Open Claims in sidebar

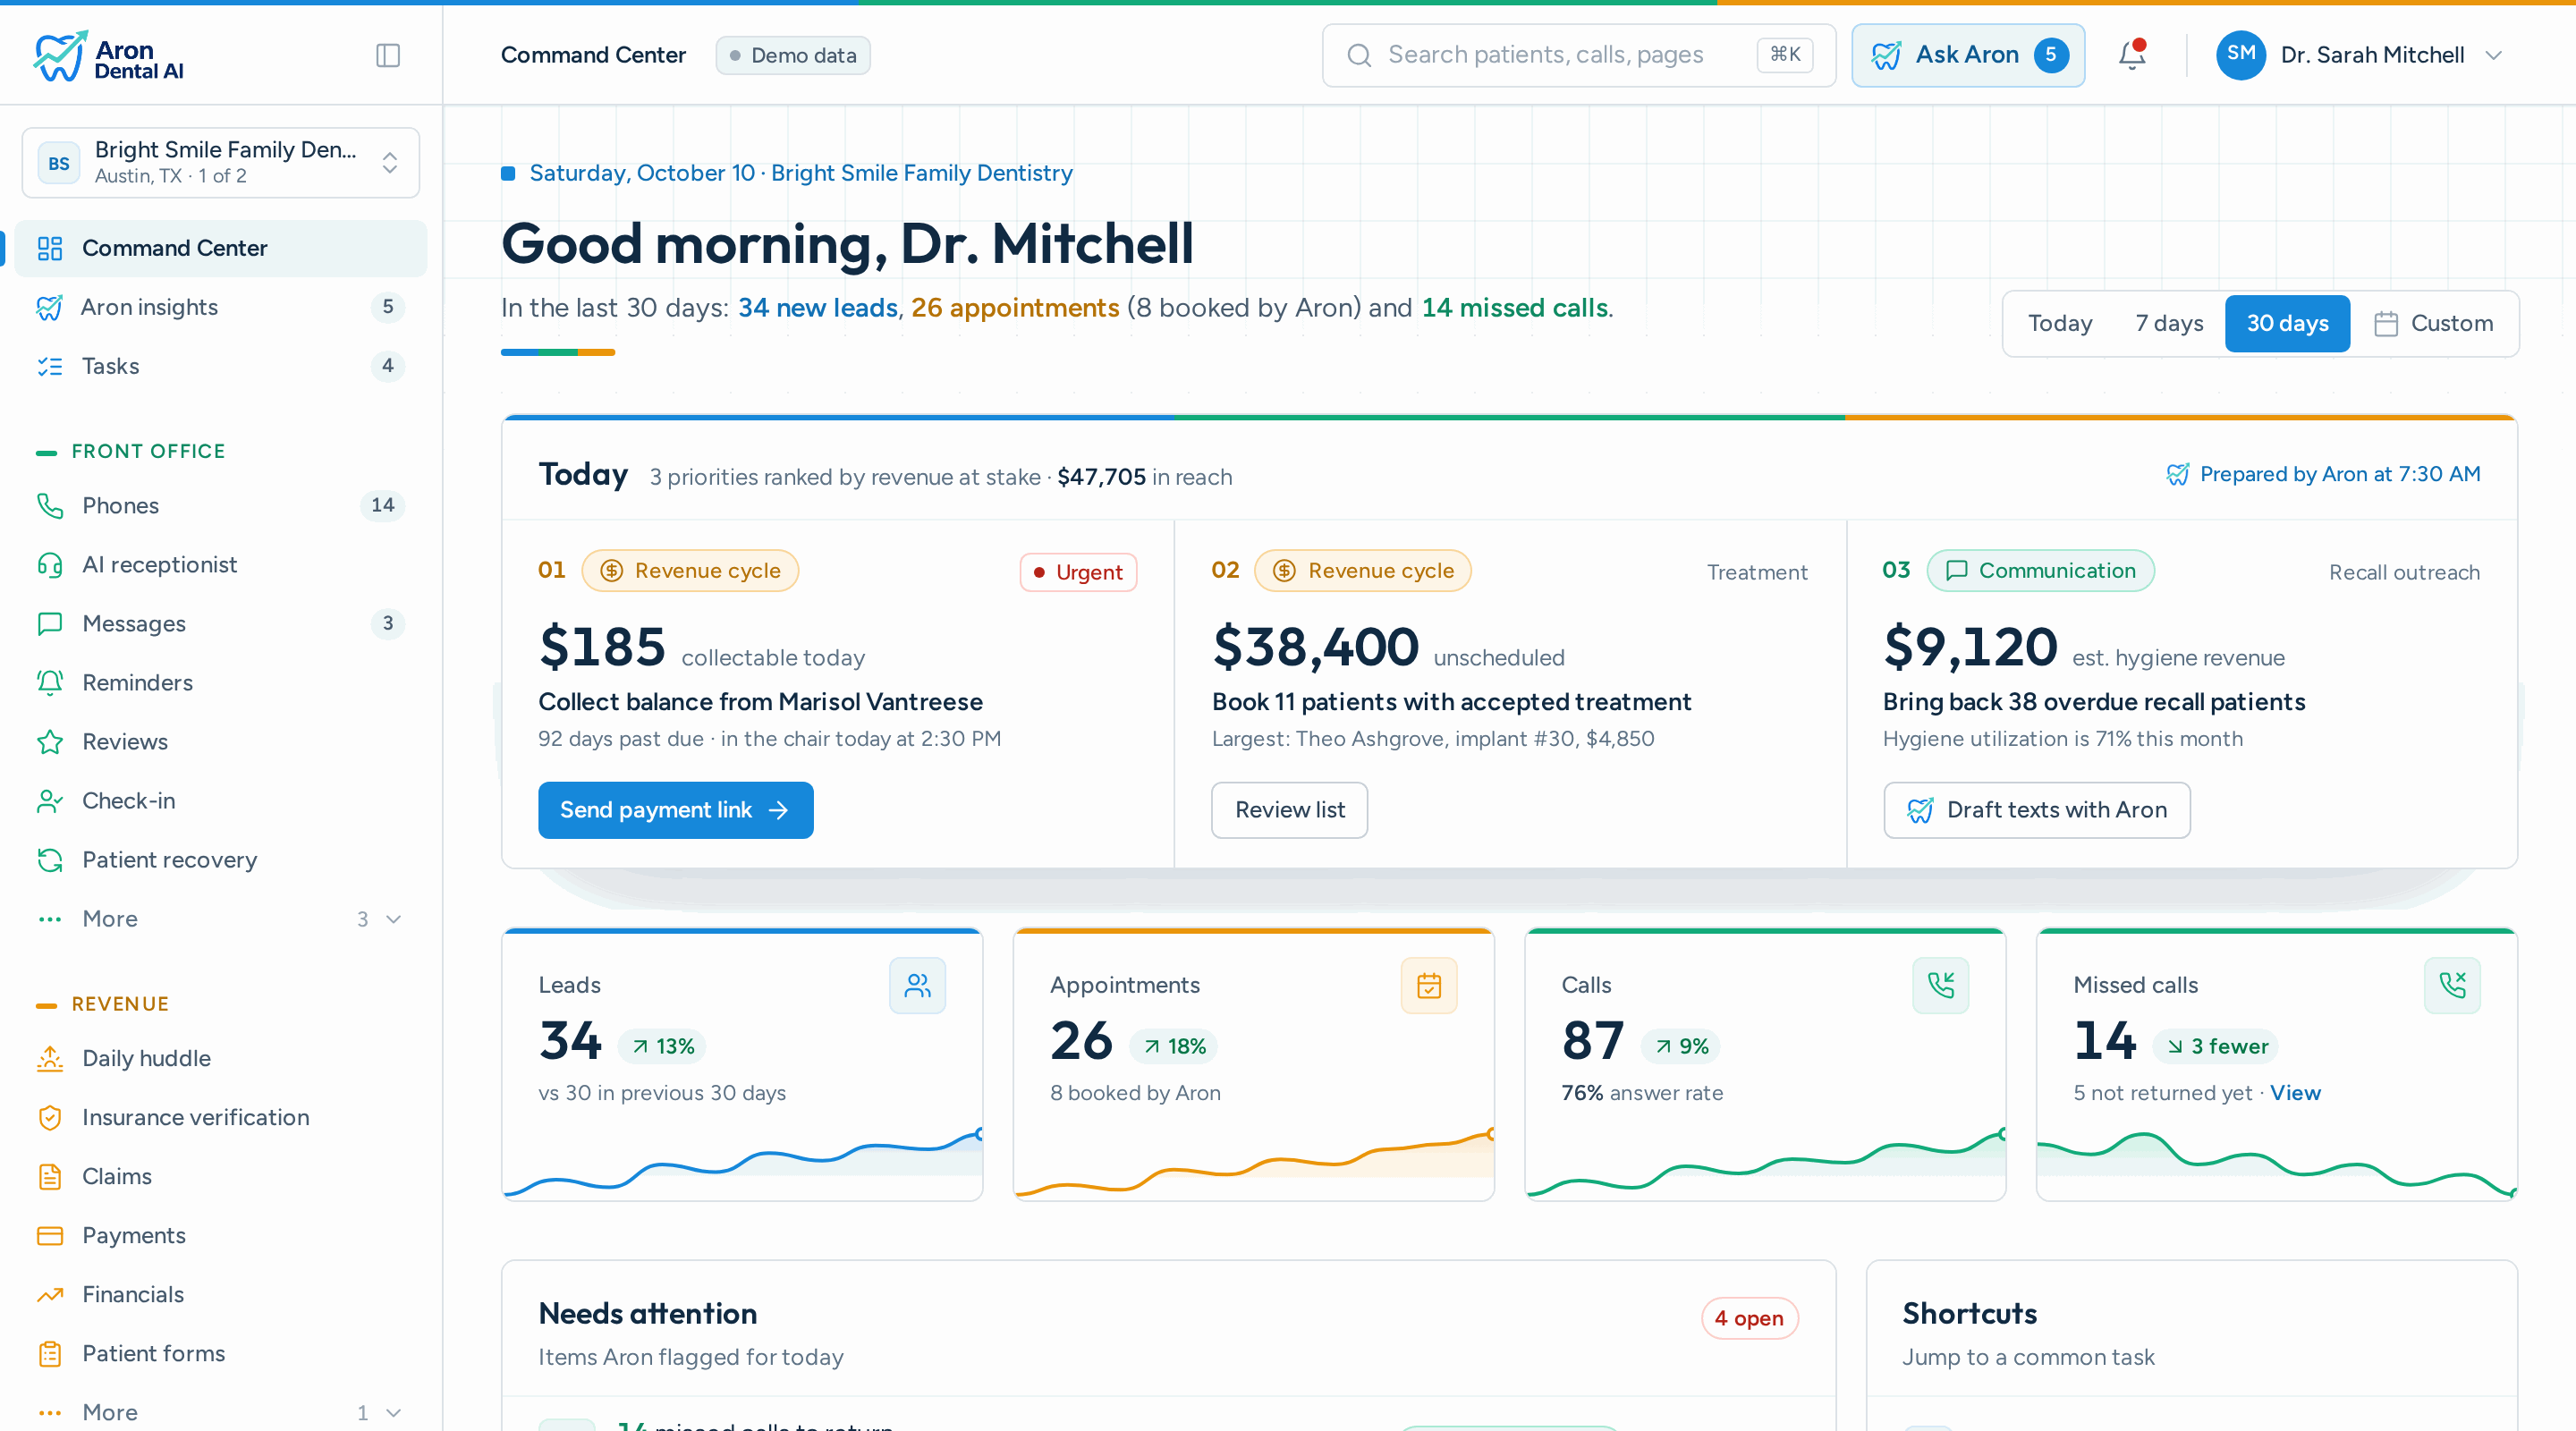(x=220, y=1176)
